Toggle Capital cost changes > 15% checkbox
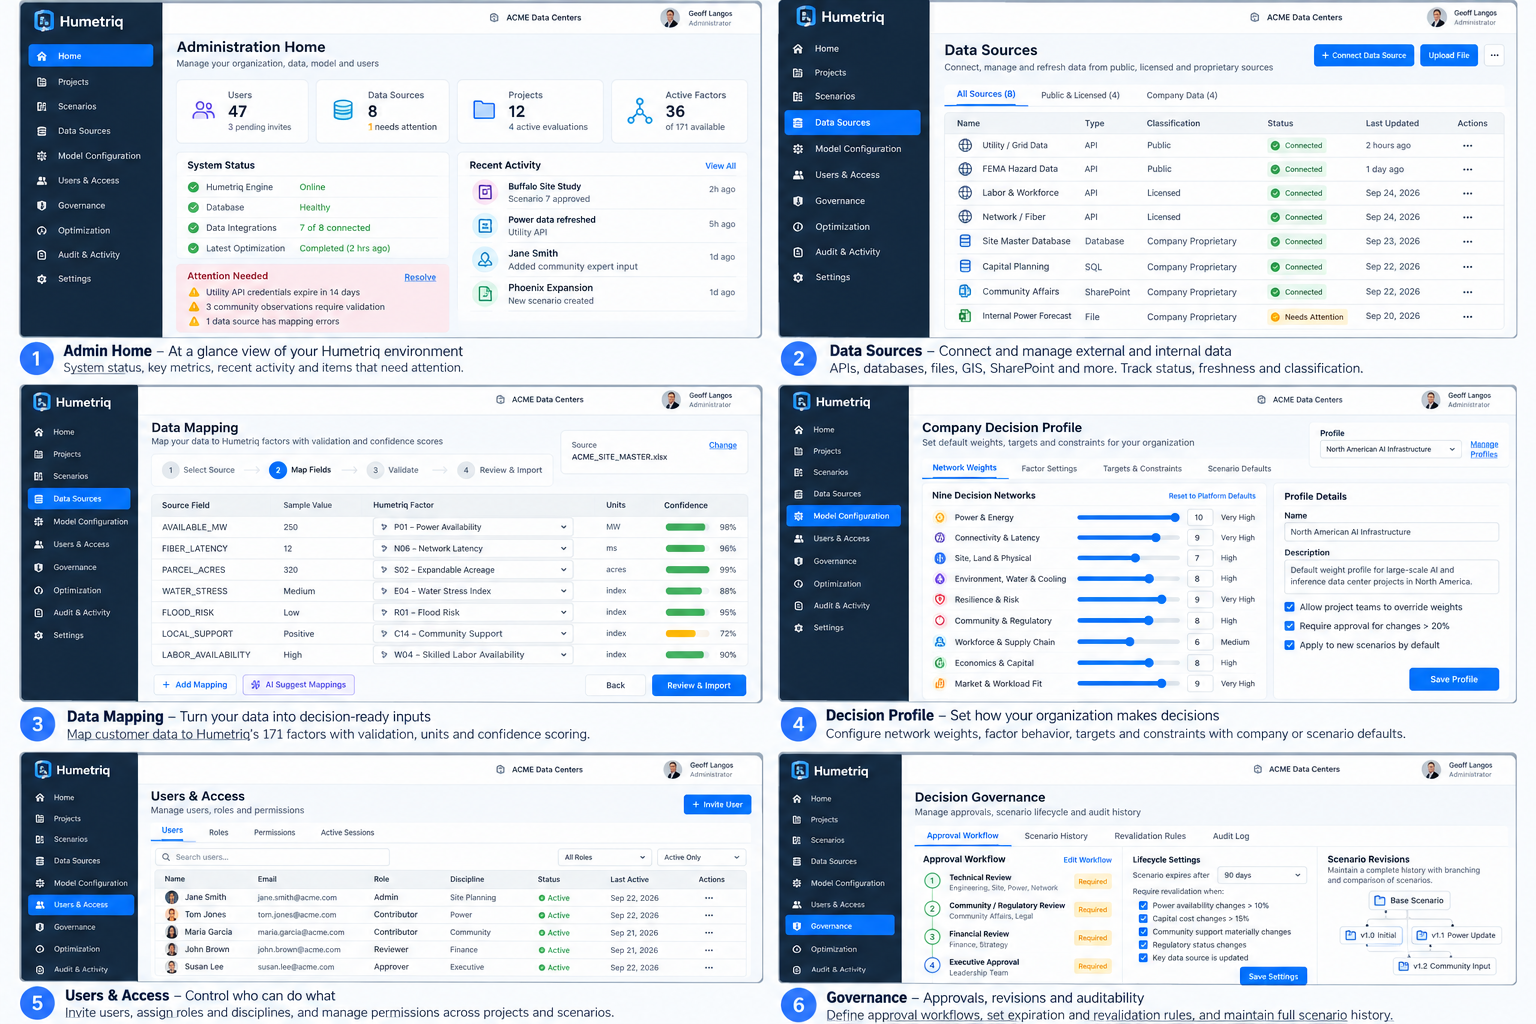Image resolution: width=1536 pixels, height=1024 pixels. [1143, 918]
